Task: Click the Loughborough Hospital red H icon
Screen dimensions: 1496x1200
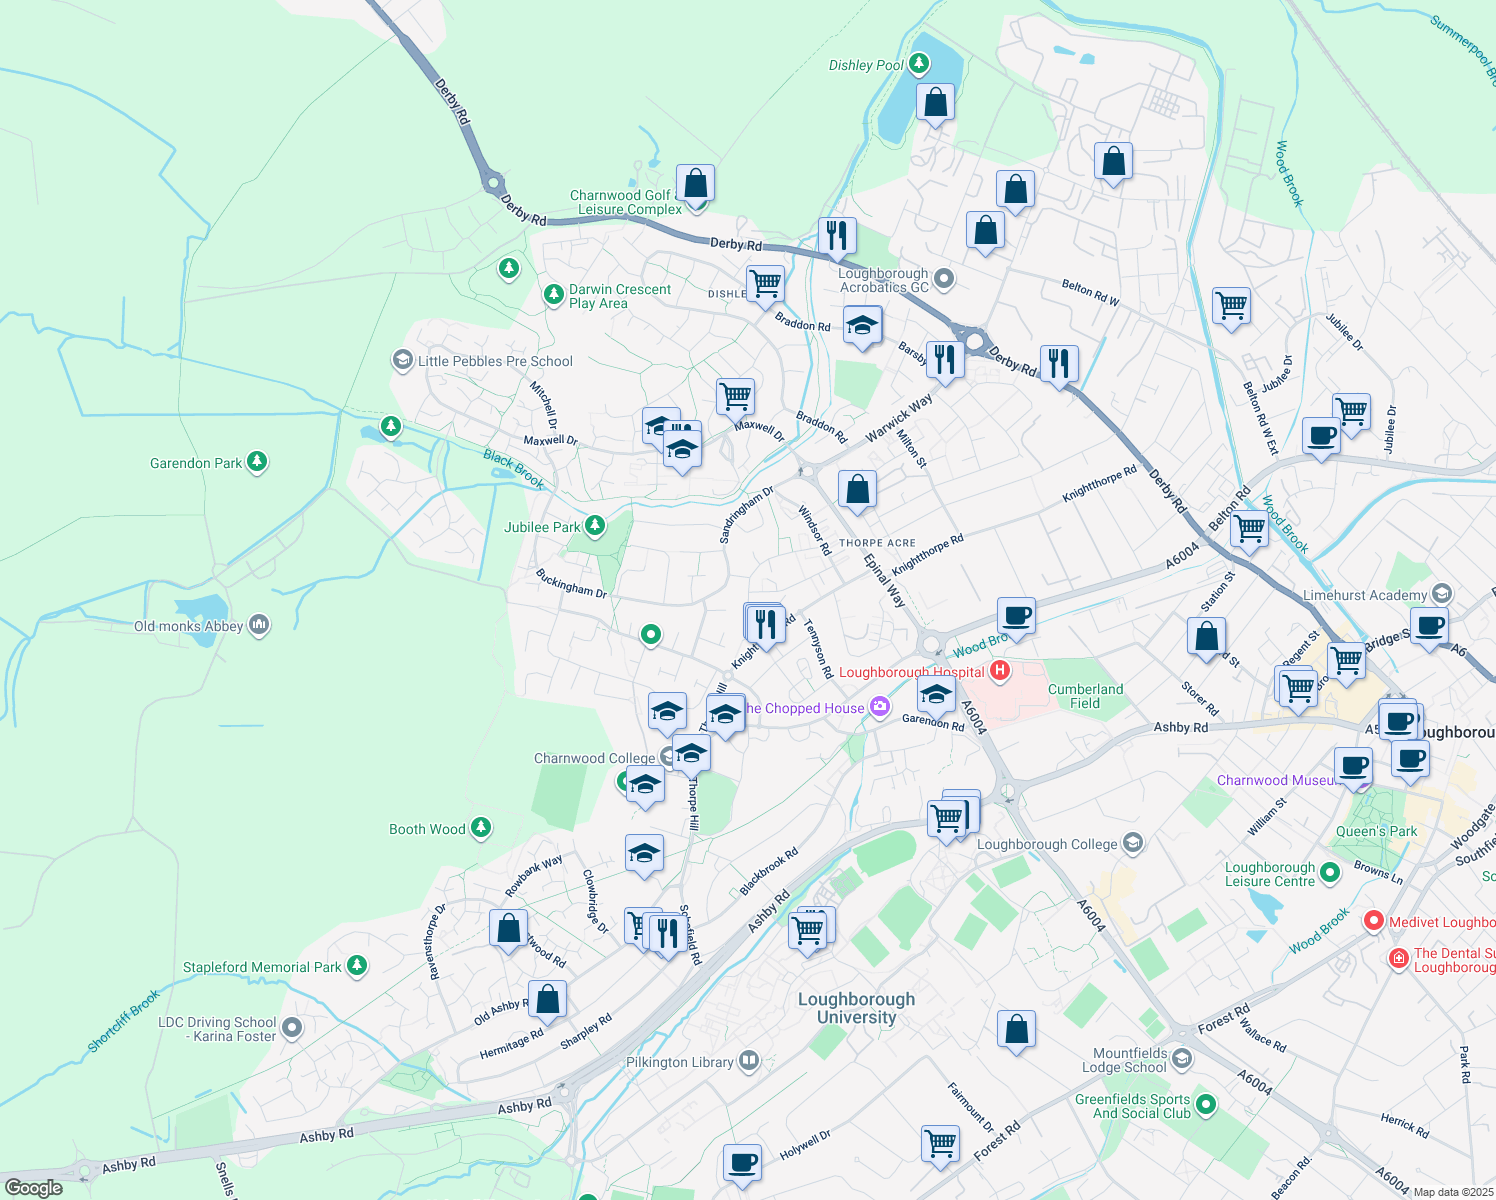Action: point(999,670)
